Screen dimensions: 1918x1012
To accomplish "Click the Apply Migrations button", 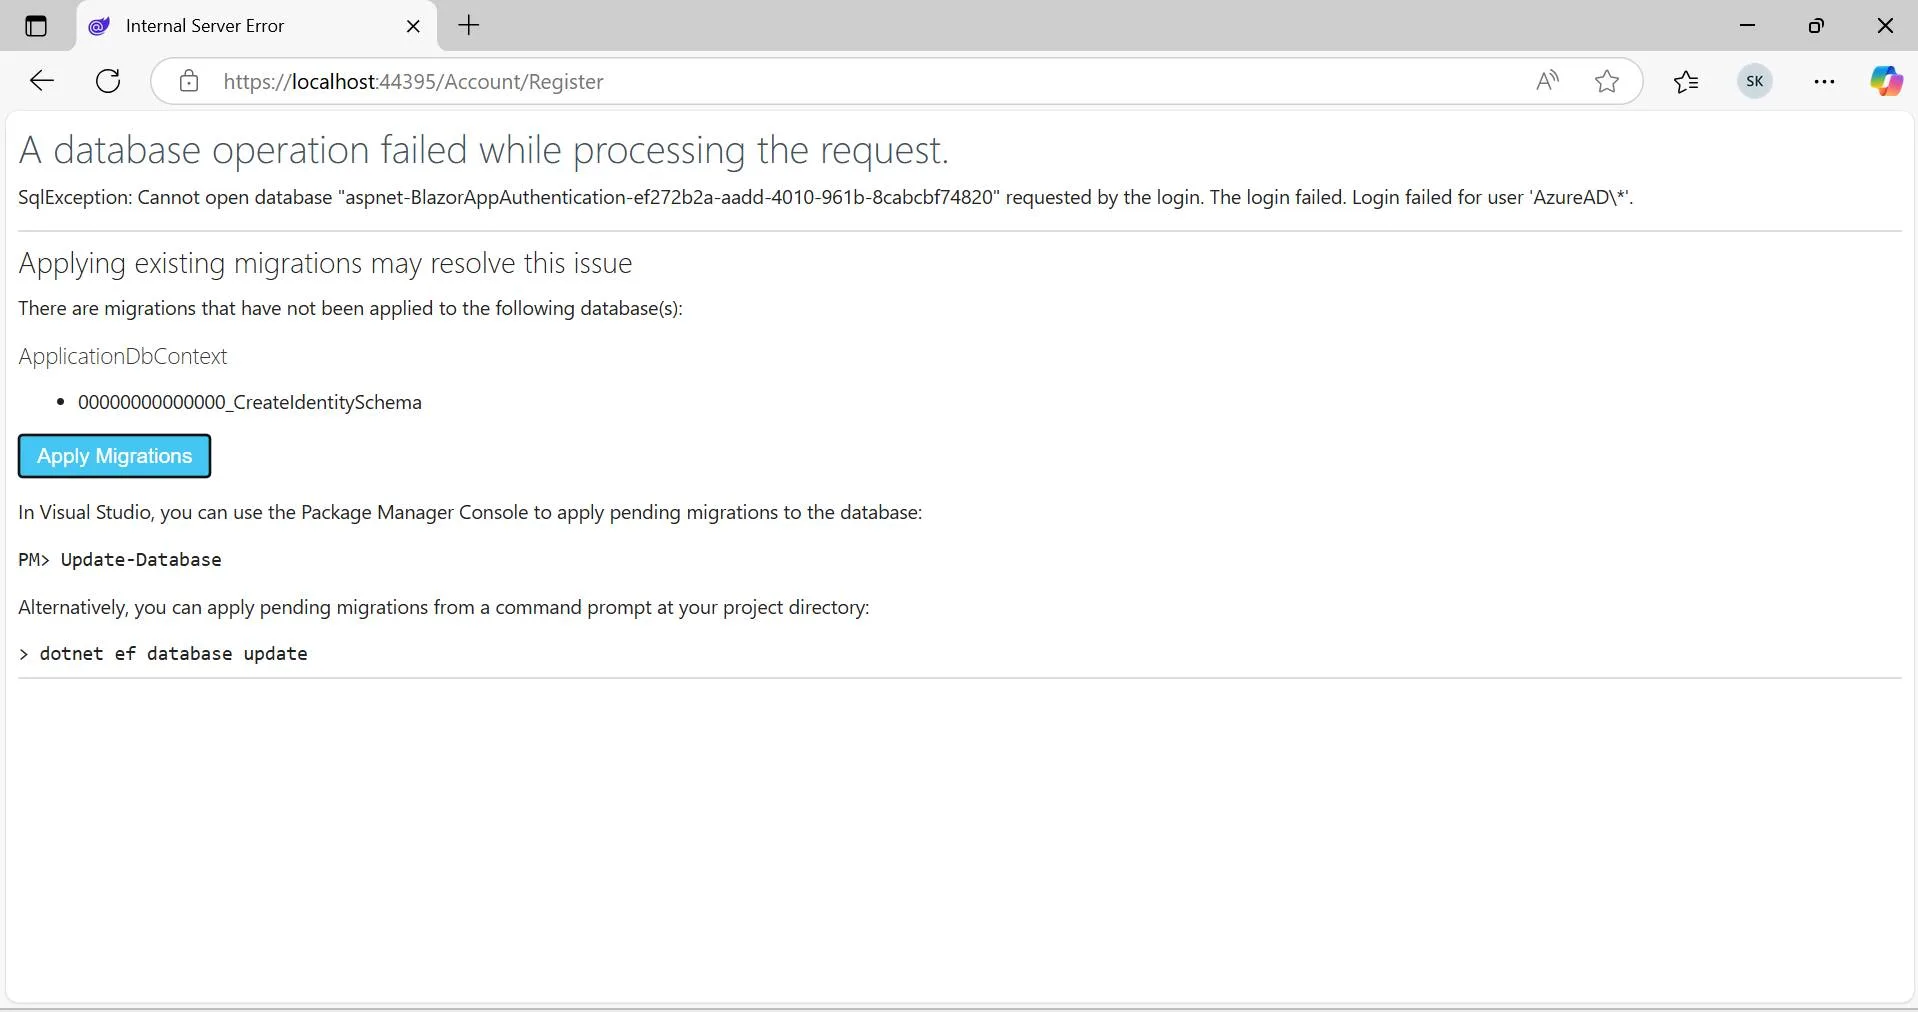I will coord(114,456).
